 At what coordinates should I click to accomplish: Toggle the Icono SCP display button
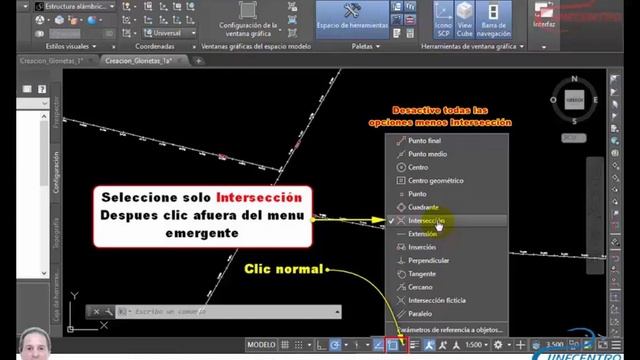point(443,19)
